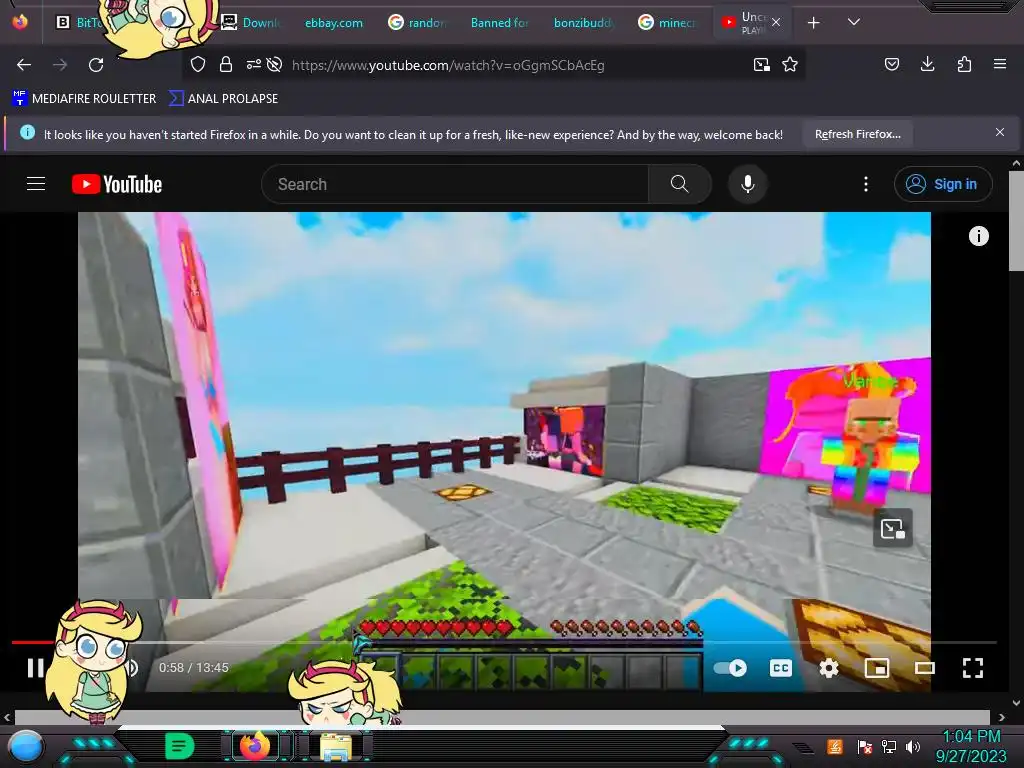Open the Firefox View icon on tab bar
Viewport: 1024px width, 768px height.
(x=20, y=22)
